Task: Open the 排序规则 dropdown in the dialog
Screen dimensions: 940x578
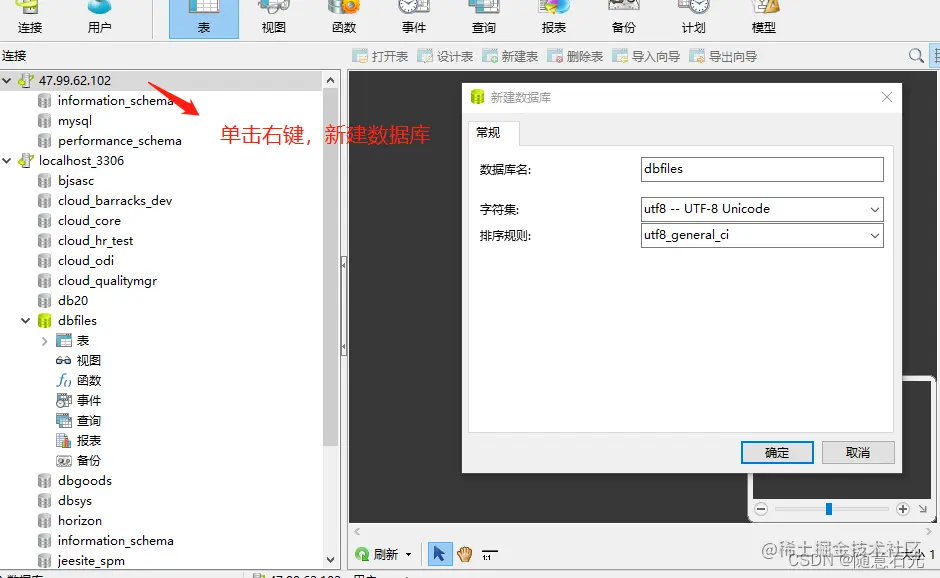Action: (x=876, y=235)
